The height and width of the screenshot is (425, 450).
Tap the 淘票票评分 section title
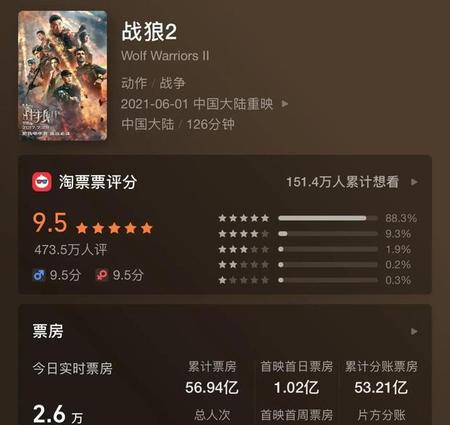[98, 182]
